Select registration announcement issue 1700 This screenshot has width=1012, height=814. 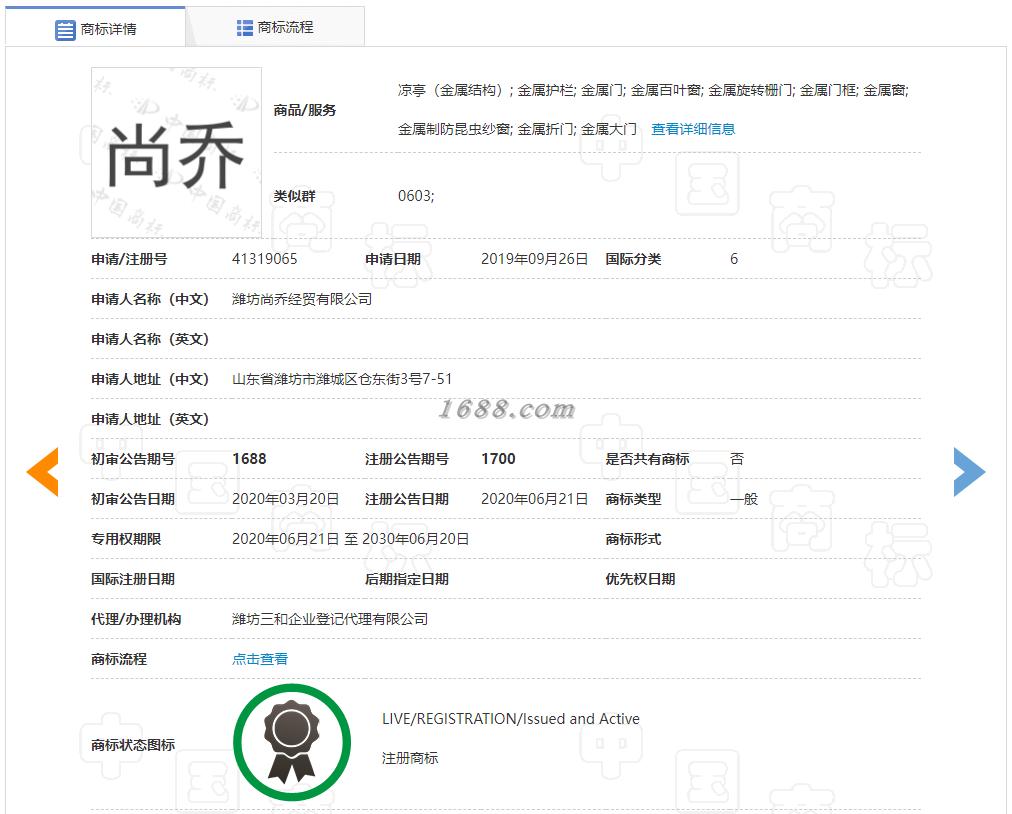point(498,459)
